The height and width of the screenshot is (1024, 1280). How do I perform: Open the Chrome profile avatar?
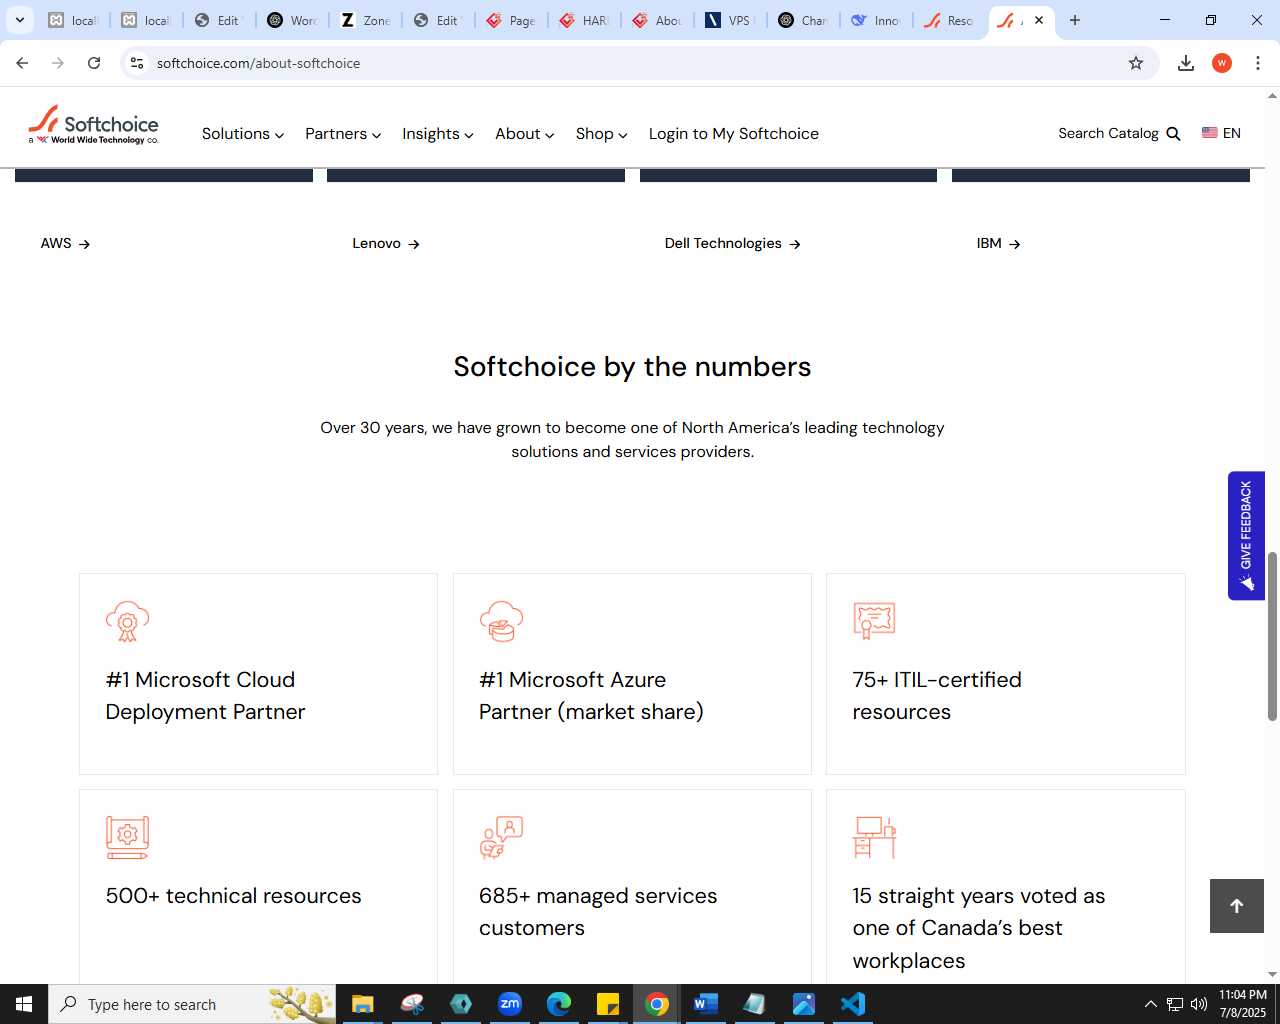pos(1222,63)
